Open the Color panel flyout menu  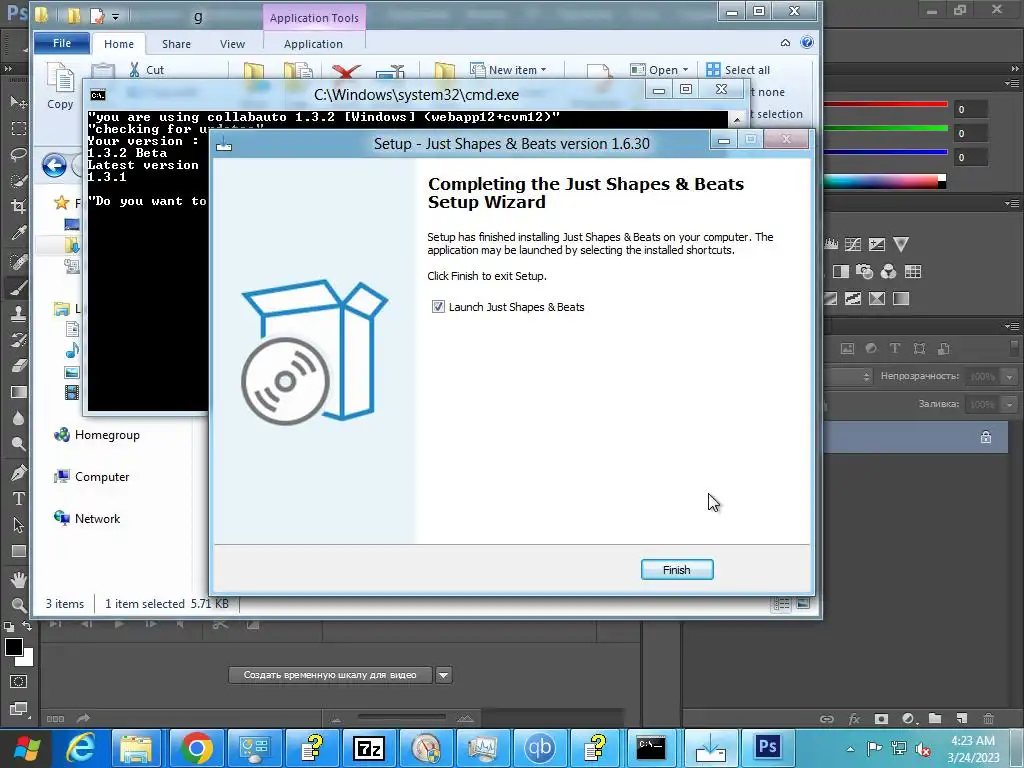[1011, 83]
